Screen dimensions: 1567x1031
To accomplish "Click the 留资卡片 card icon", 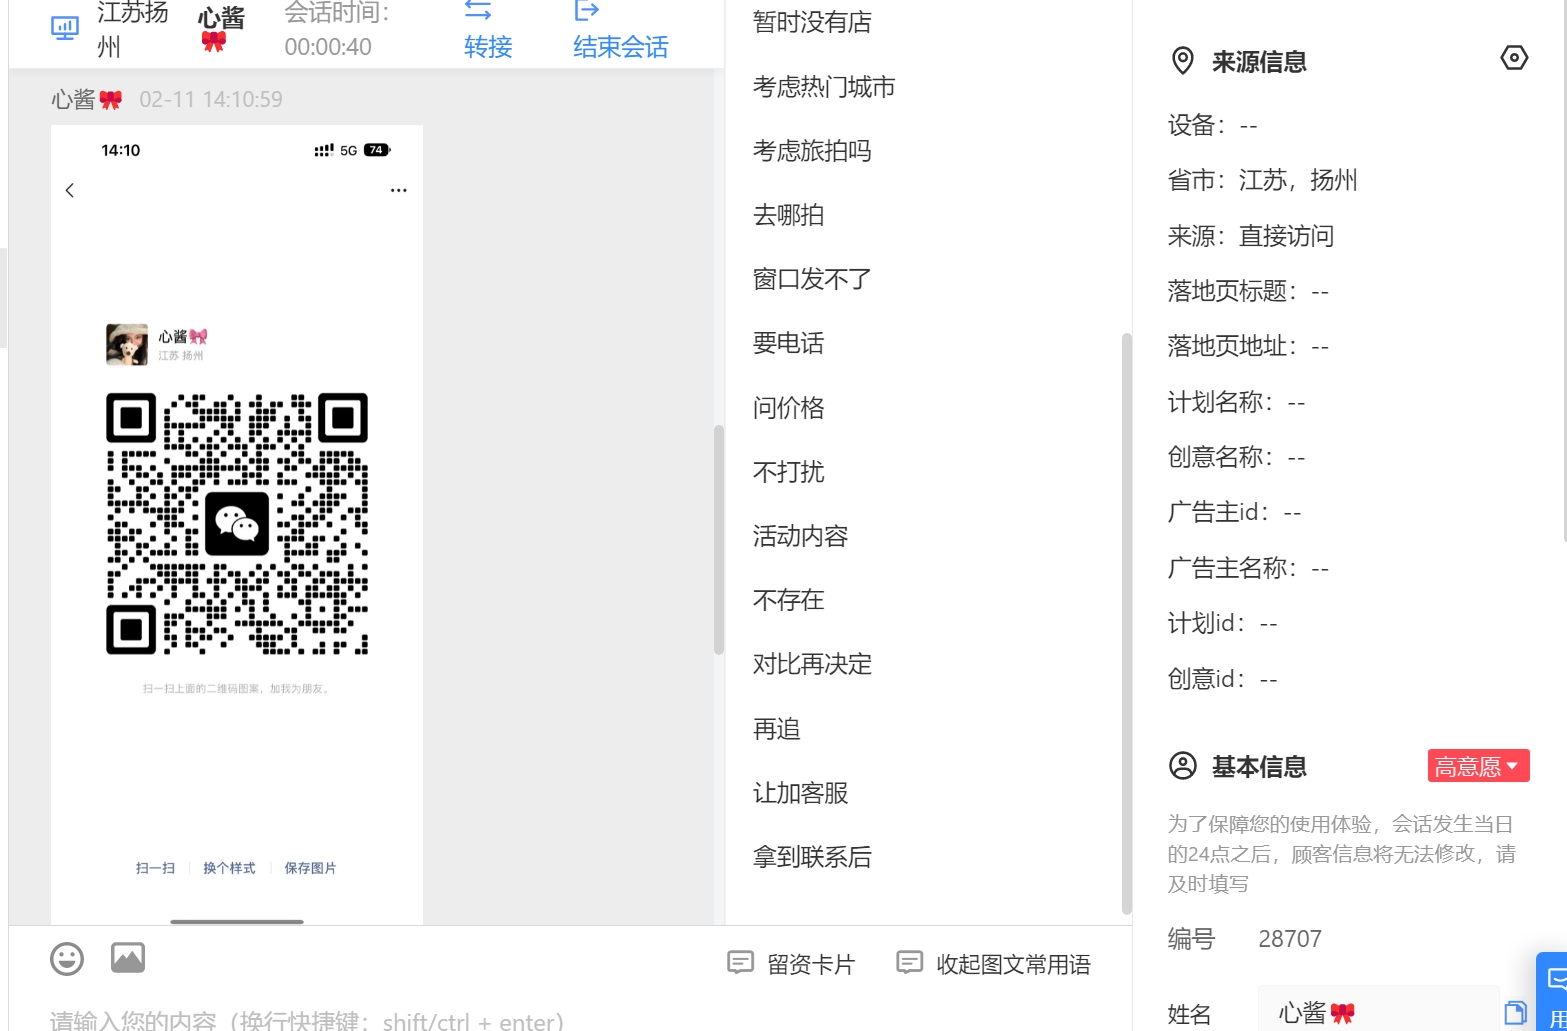I will (x=740, y=963).
